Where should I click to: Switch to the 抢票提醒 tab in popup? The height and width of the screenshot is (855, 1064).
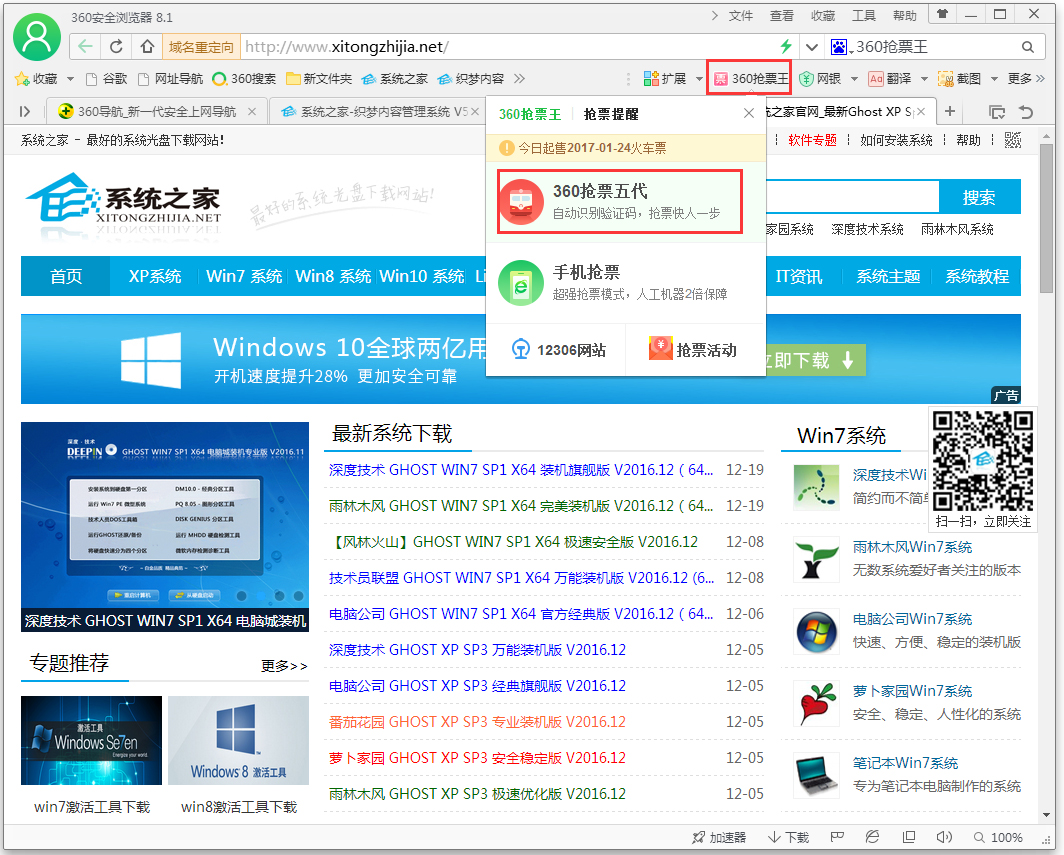tap(611, 114)
